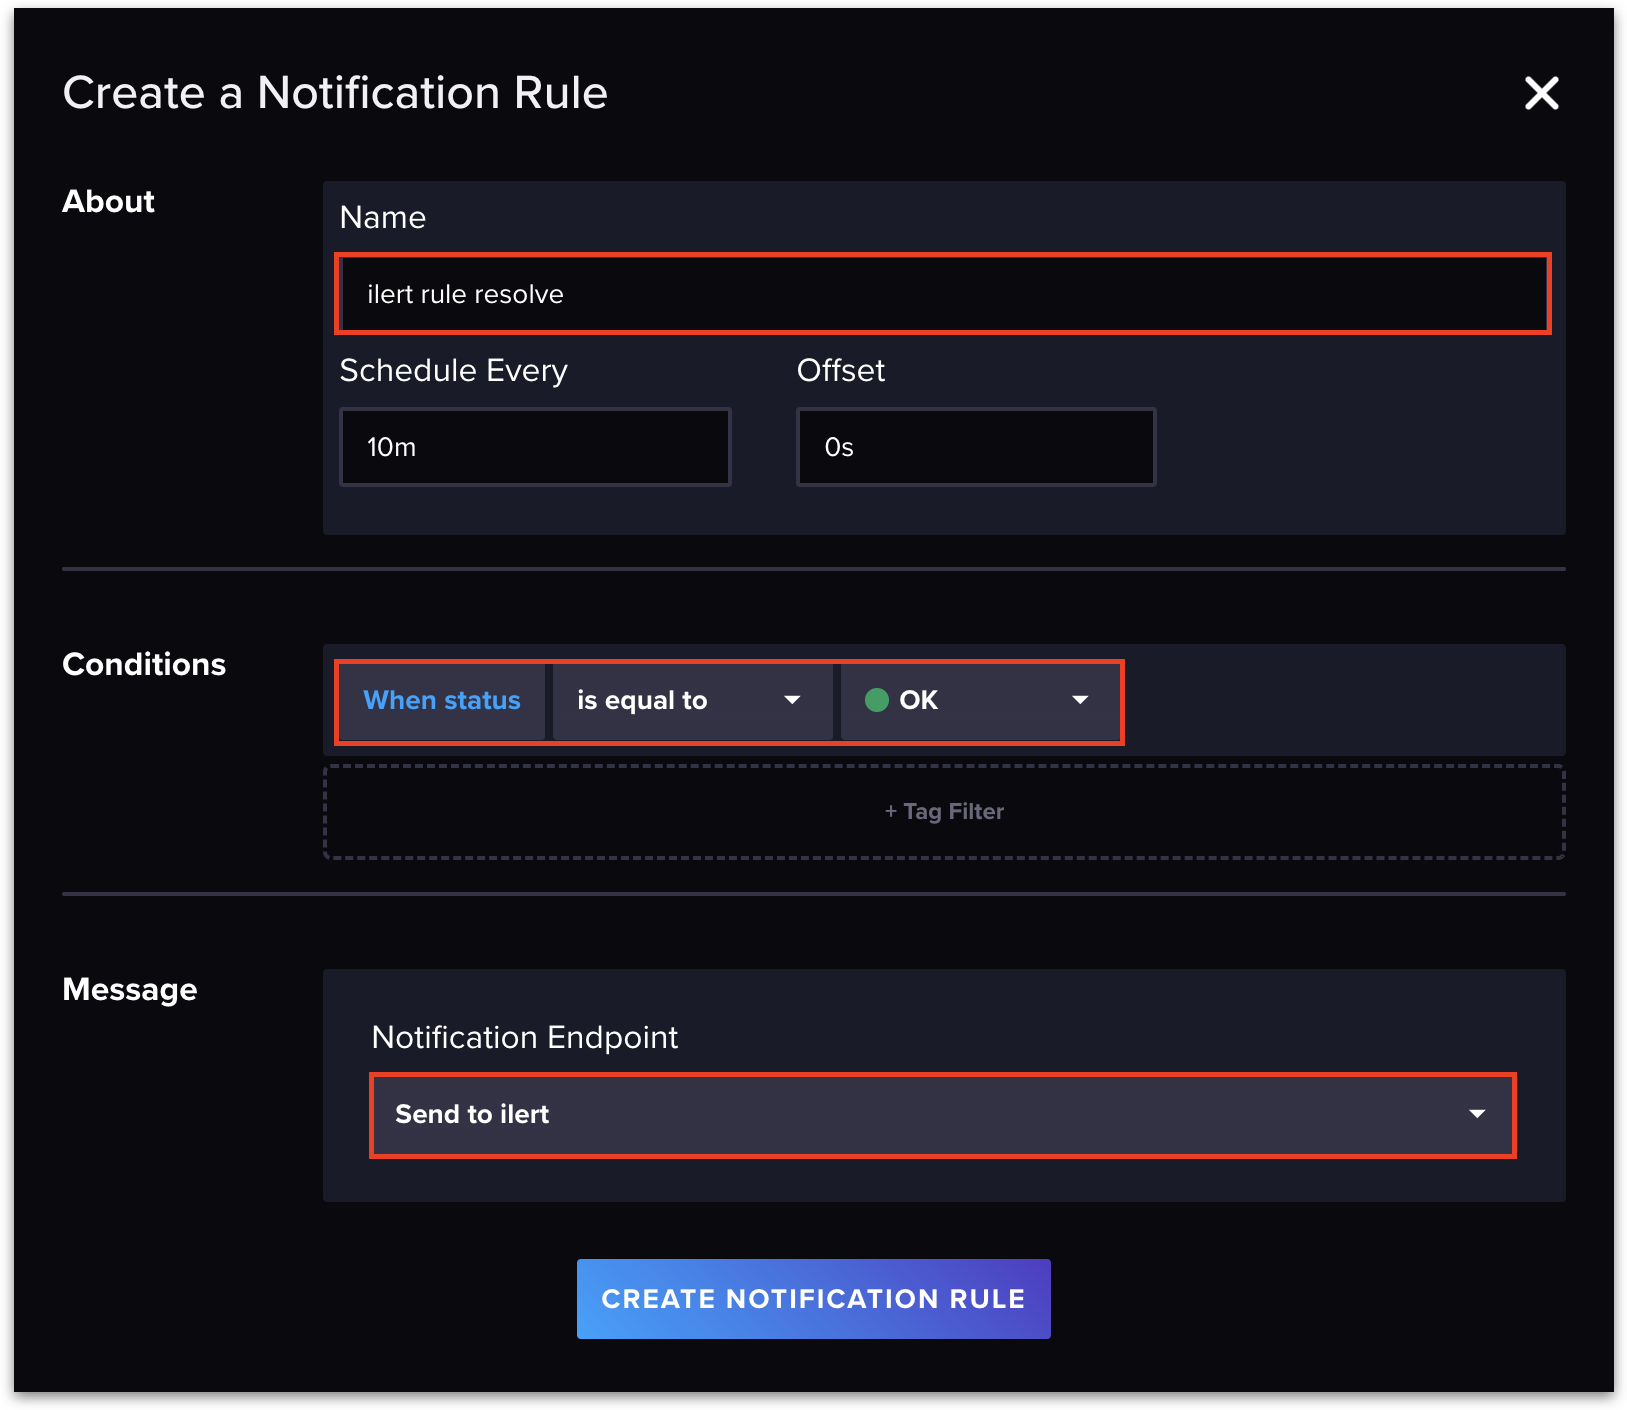Click the caret arrow beside 'is equal to'
The width and height of the screenshot is (1627, 1410).
[792, 700]
